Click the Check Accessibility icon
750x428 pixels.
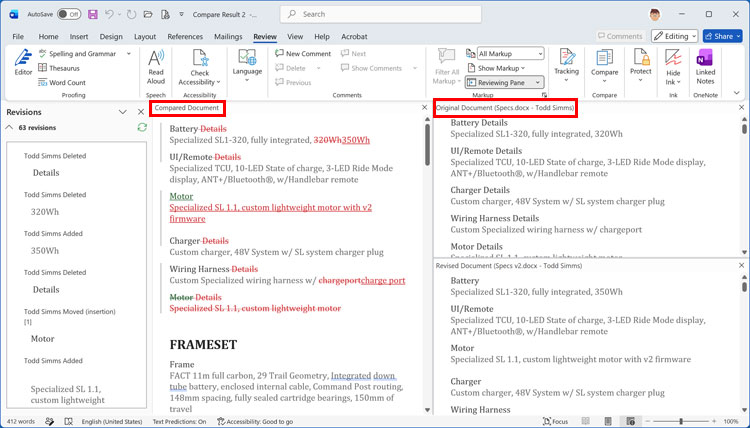tap(200, 58)
